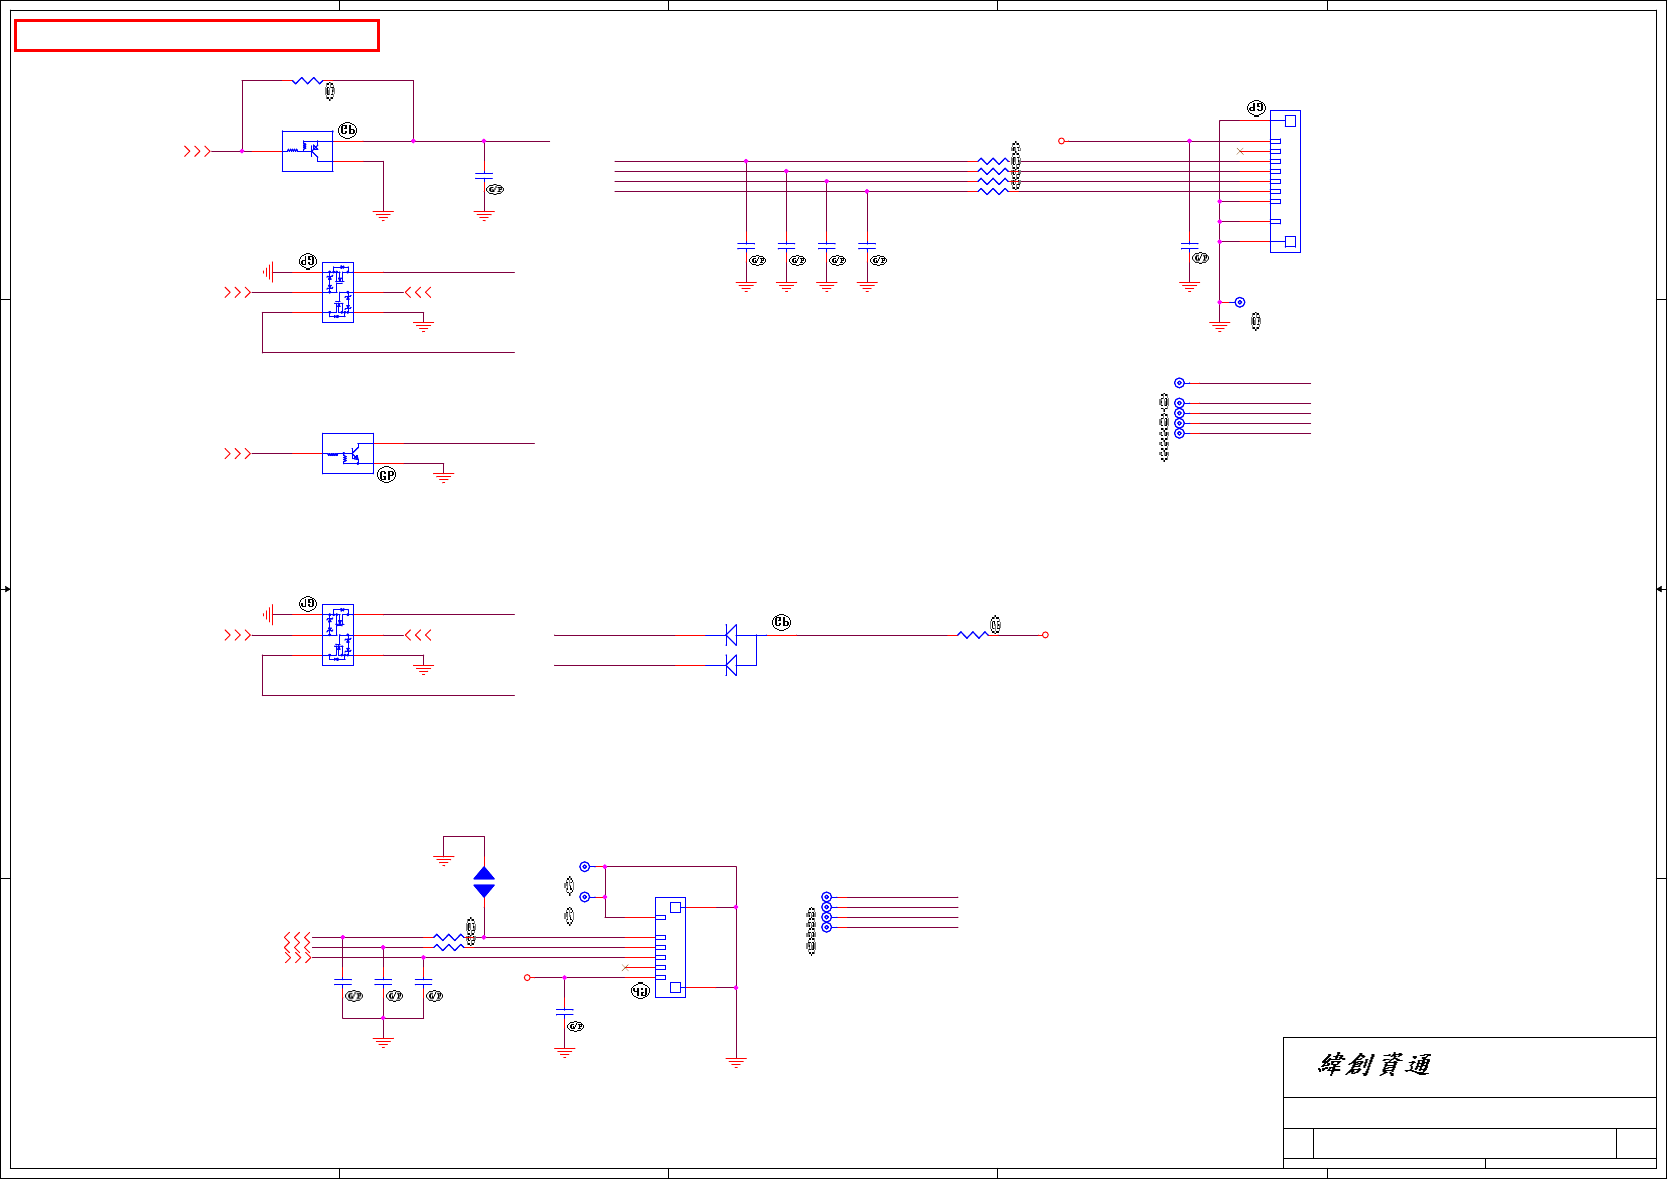Click the bottom multi-pin connector body
This screenshot has height=1179, width=1668.
coord(670,947)
